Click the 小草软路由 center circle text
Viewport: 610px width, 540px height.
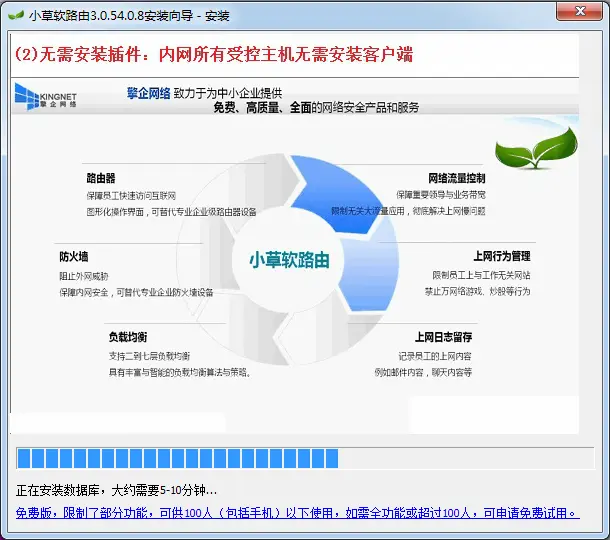pyautogui.click(x=289, y=260)
